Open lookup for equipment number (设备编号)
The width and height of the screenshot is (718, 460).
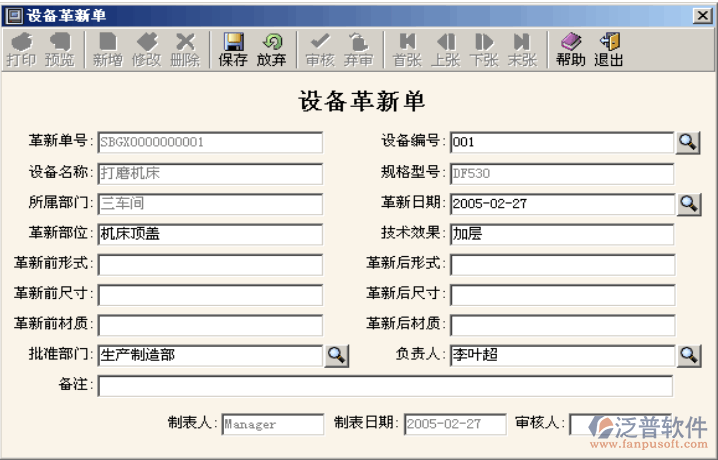pos(688,142)
